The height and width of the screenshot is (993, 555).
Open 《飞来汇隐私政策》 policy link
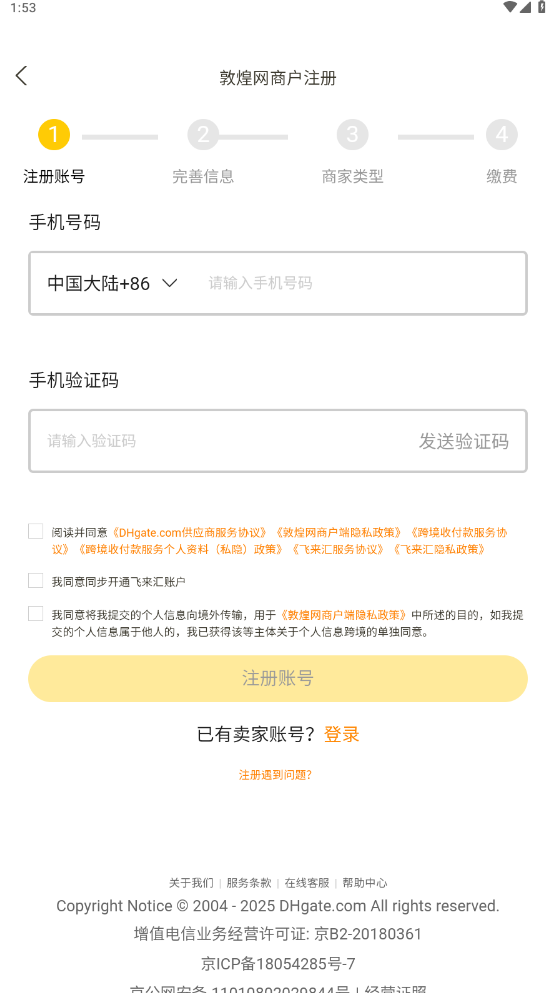[x=438, y=549]
